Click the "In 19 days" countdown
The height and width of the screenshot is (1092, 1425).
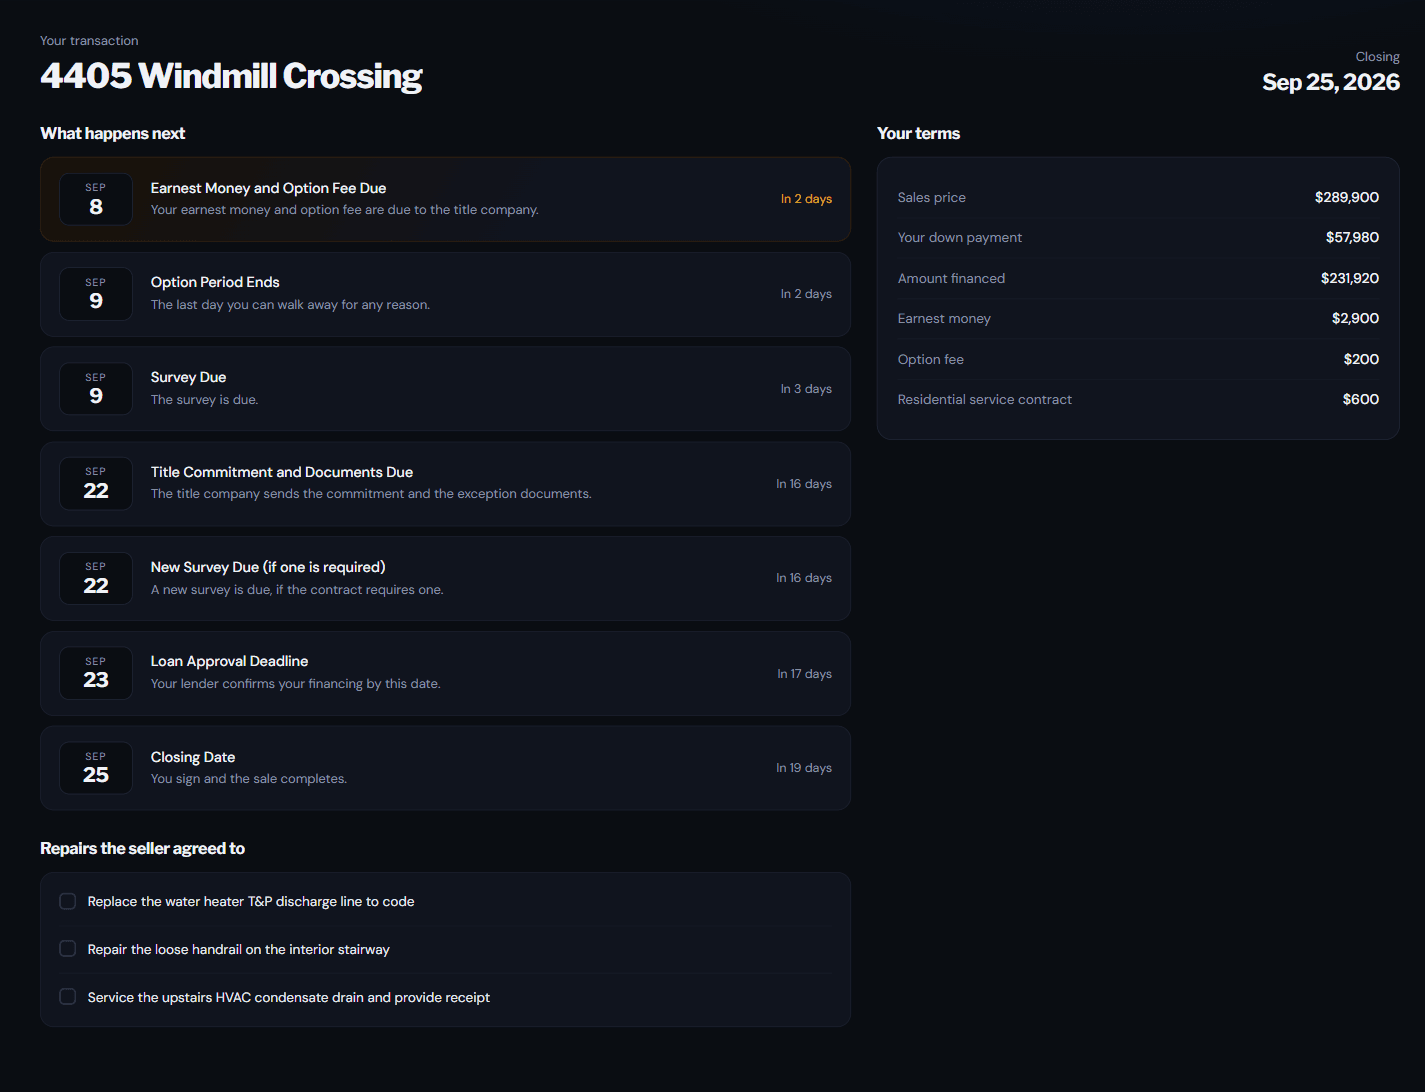pos(804,768)
